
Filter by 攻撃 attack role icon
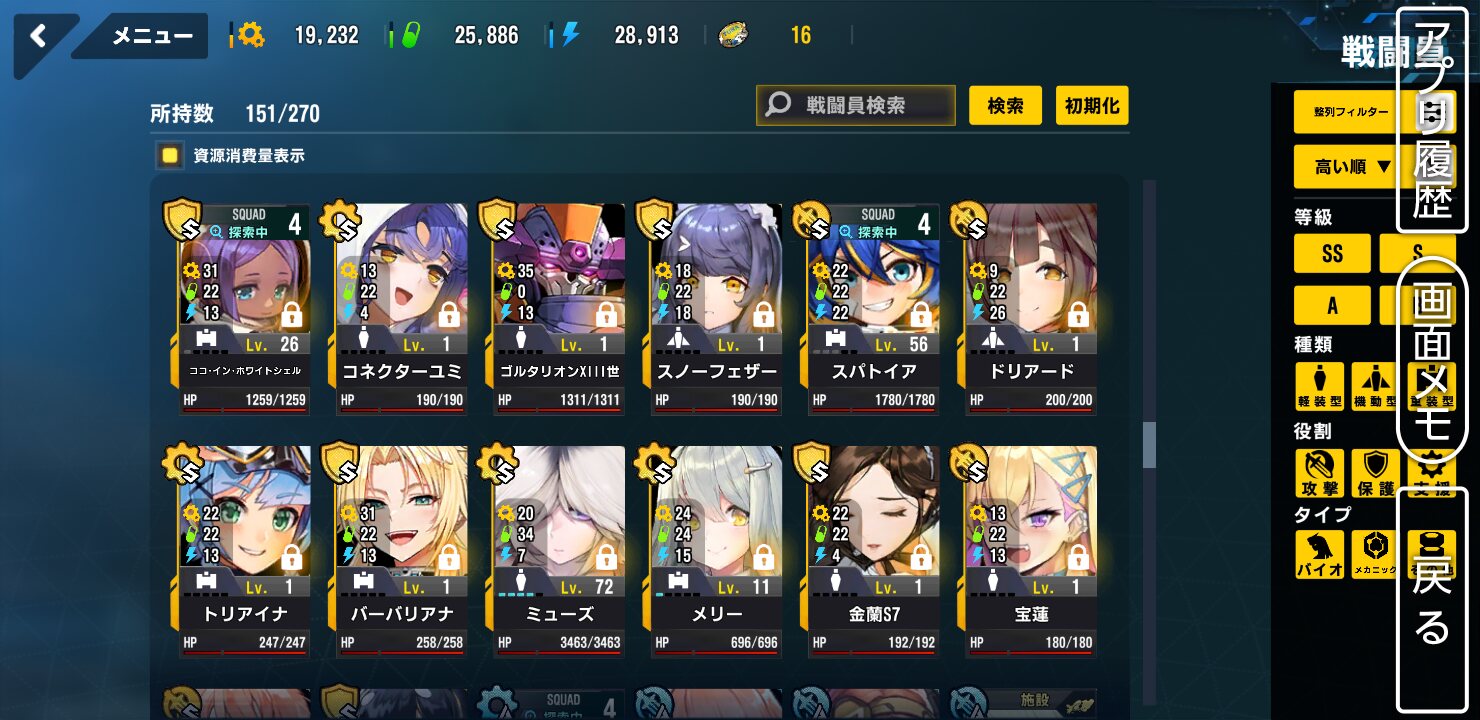point(1319,473)
